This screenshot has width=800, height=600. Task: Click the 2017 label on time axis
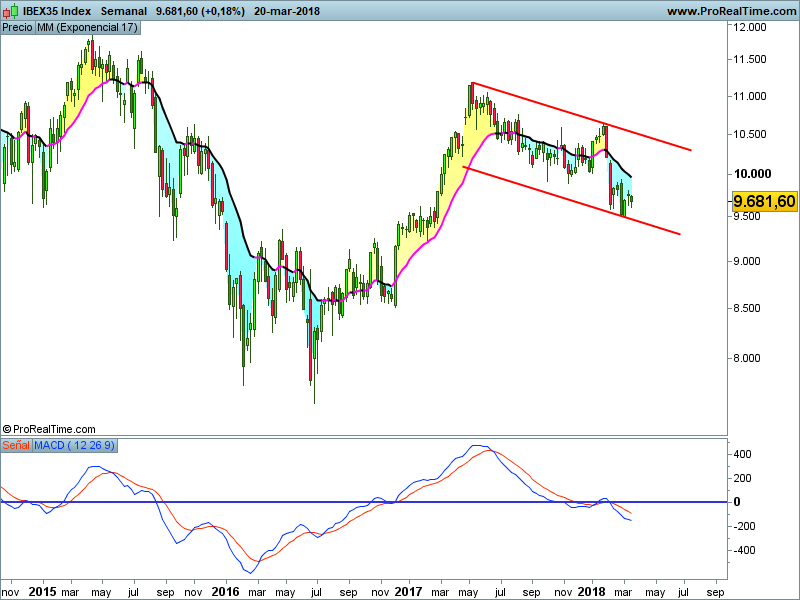point(409,591)
